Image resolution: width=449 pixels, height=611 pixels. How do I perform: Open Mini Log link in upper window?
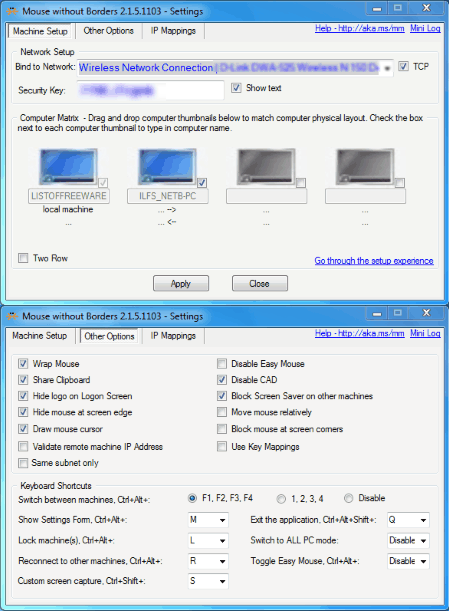(x=425, y=28)
